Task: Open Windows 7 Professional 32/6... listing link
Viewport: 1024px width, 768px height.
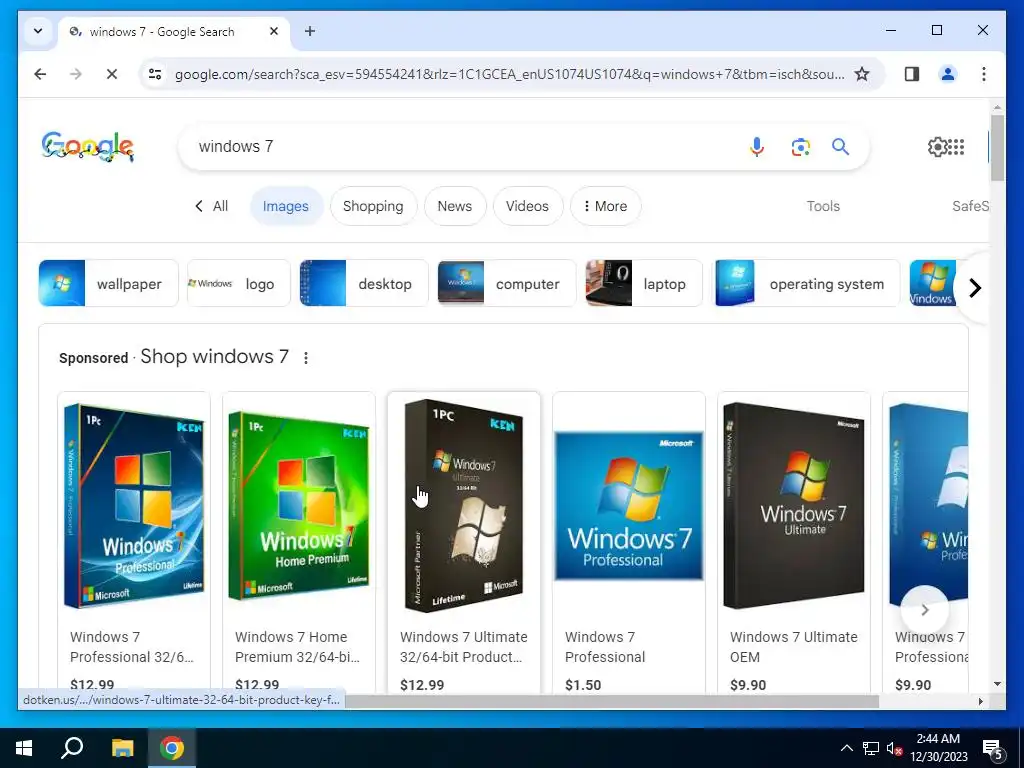Action: point(131,647)
